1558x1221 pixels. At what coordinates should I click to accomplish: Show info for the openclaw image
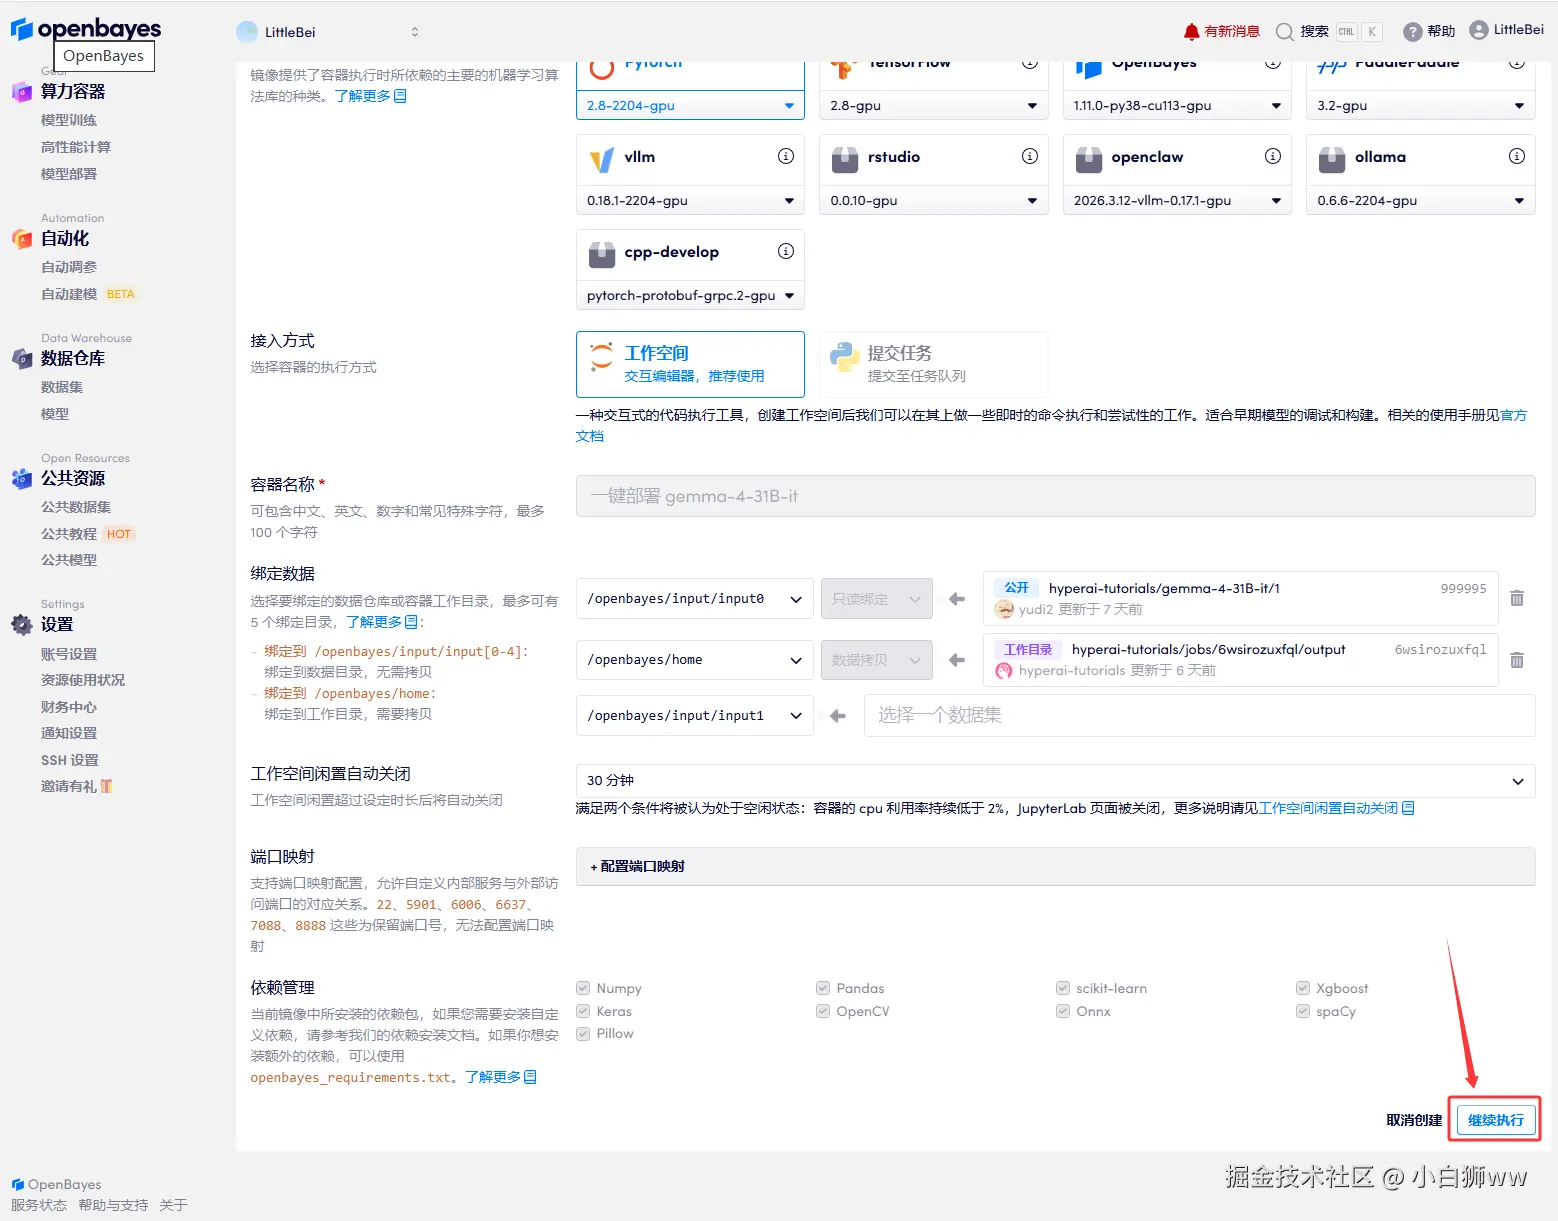click(x=1273, y=156)
